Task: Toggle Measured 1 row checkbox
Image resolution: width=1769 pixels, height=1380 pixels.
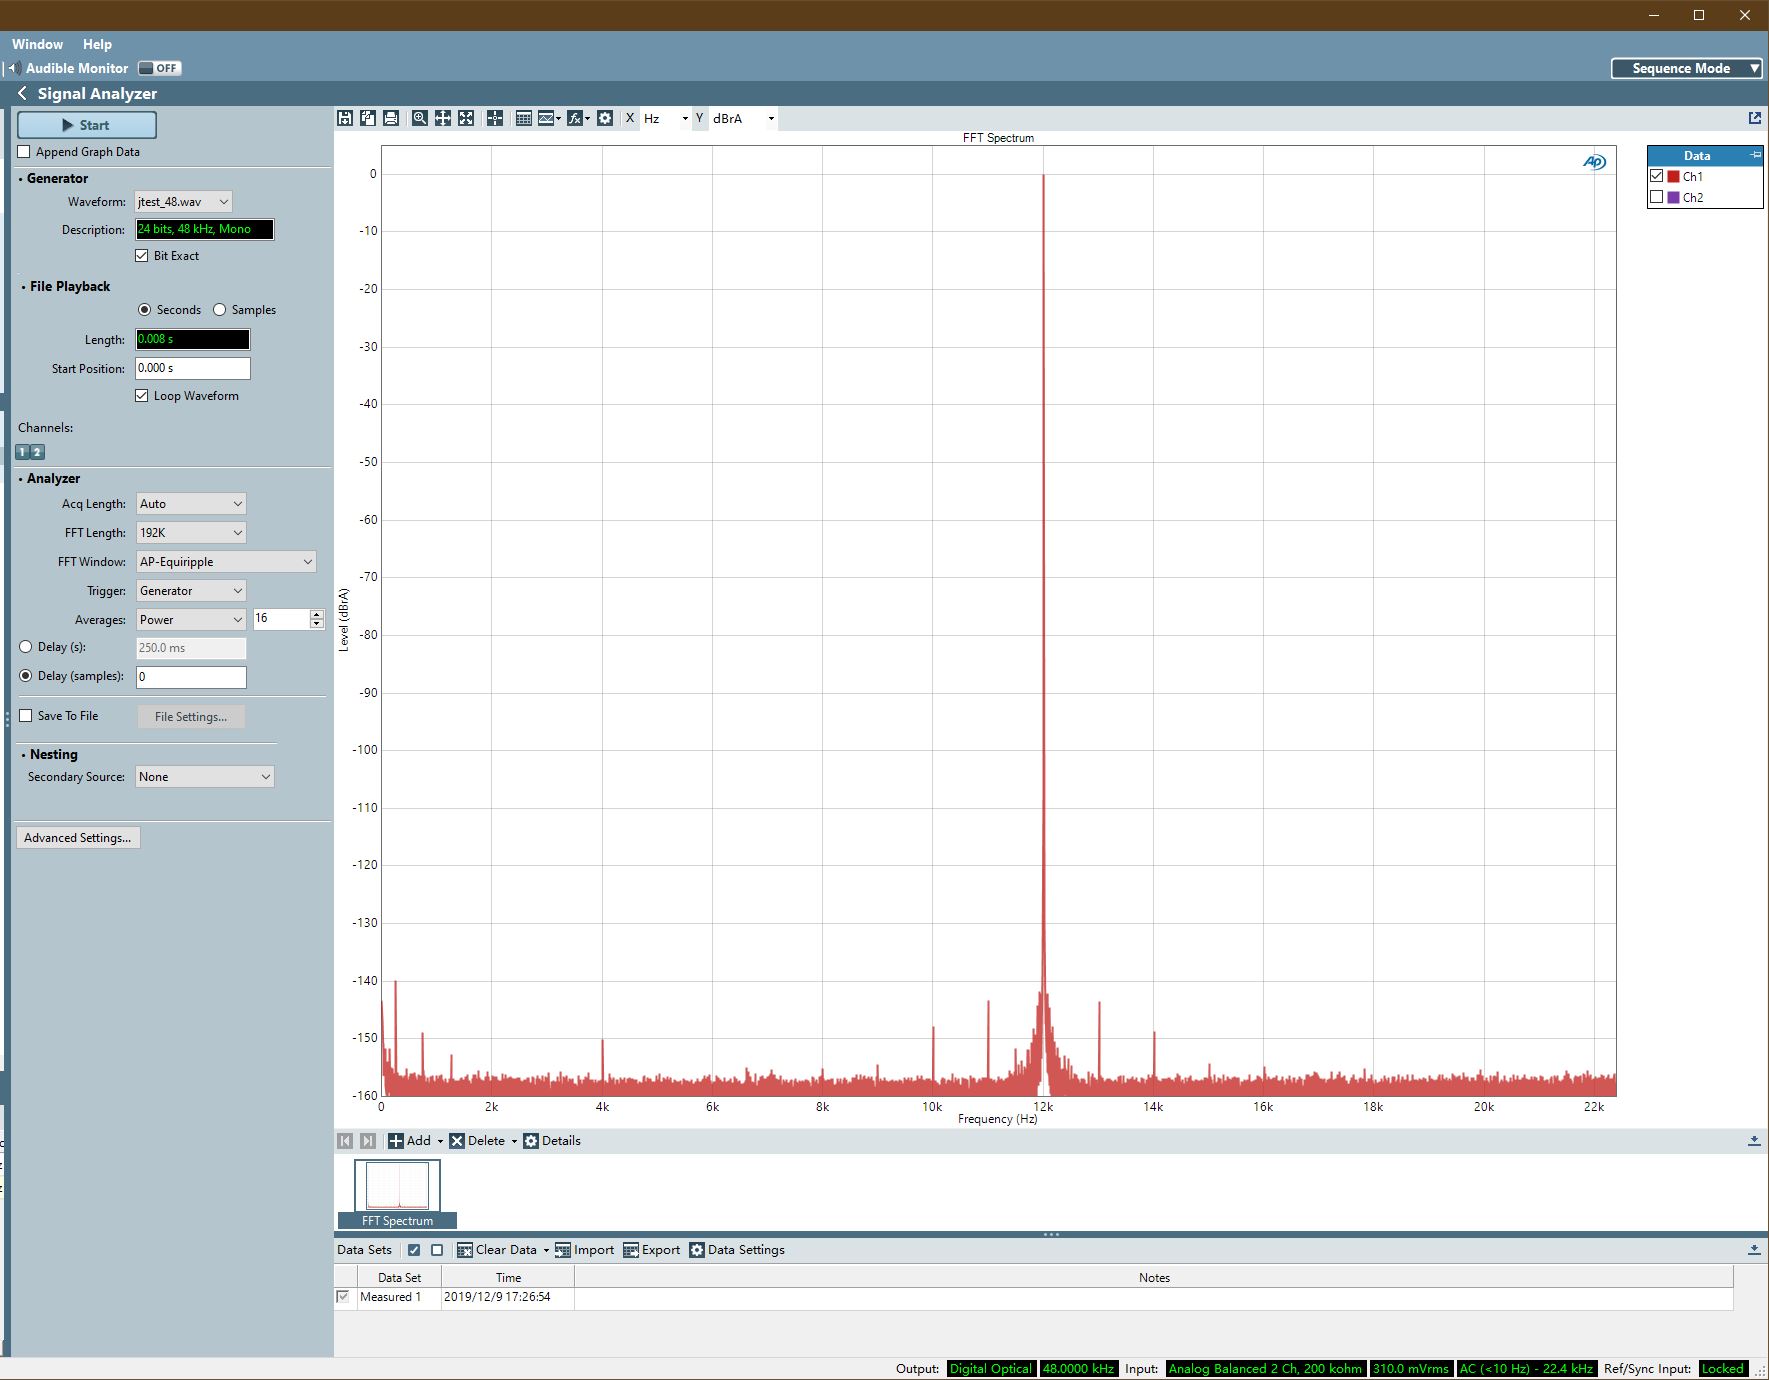Action: point(343,1297)
